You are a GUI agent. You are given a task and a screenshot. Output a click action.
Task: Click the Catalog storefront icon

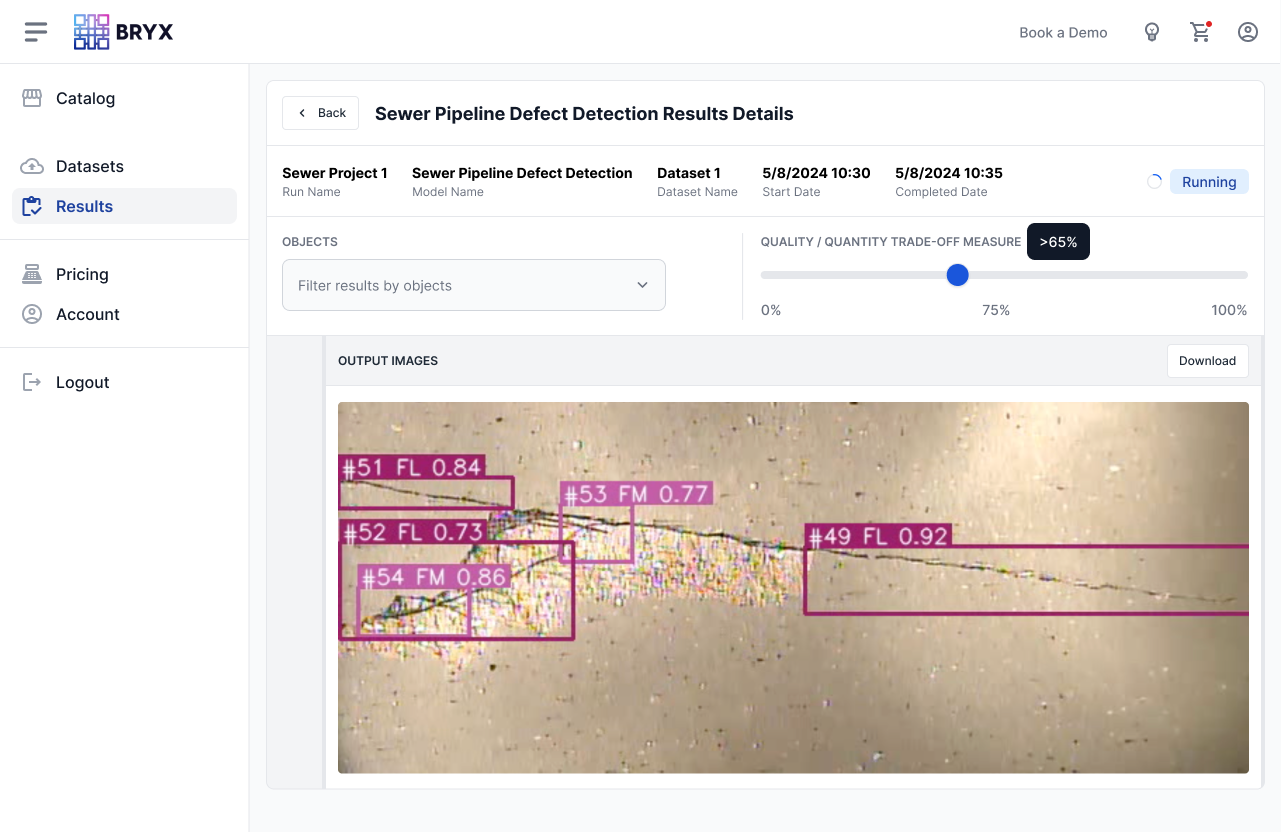coord(32,98)
